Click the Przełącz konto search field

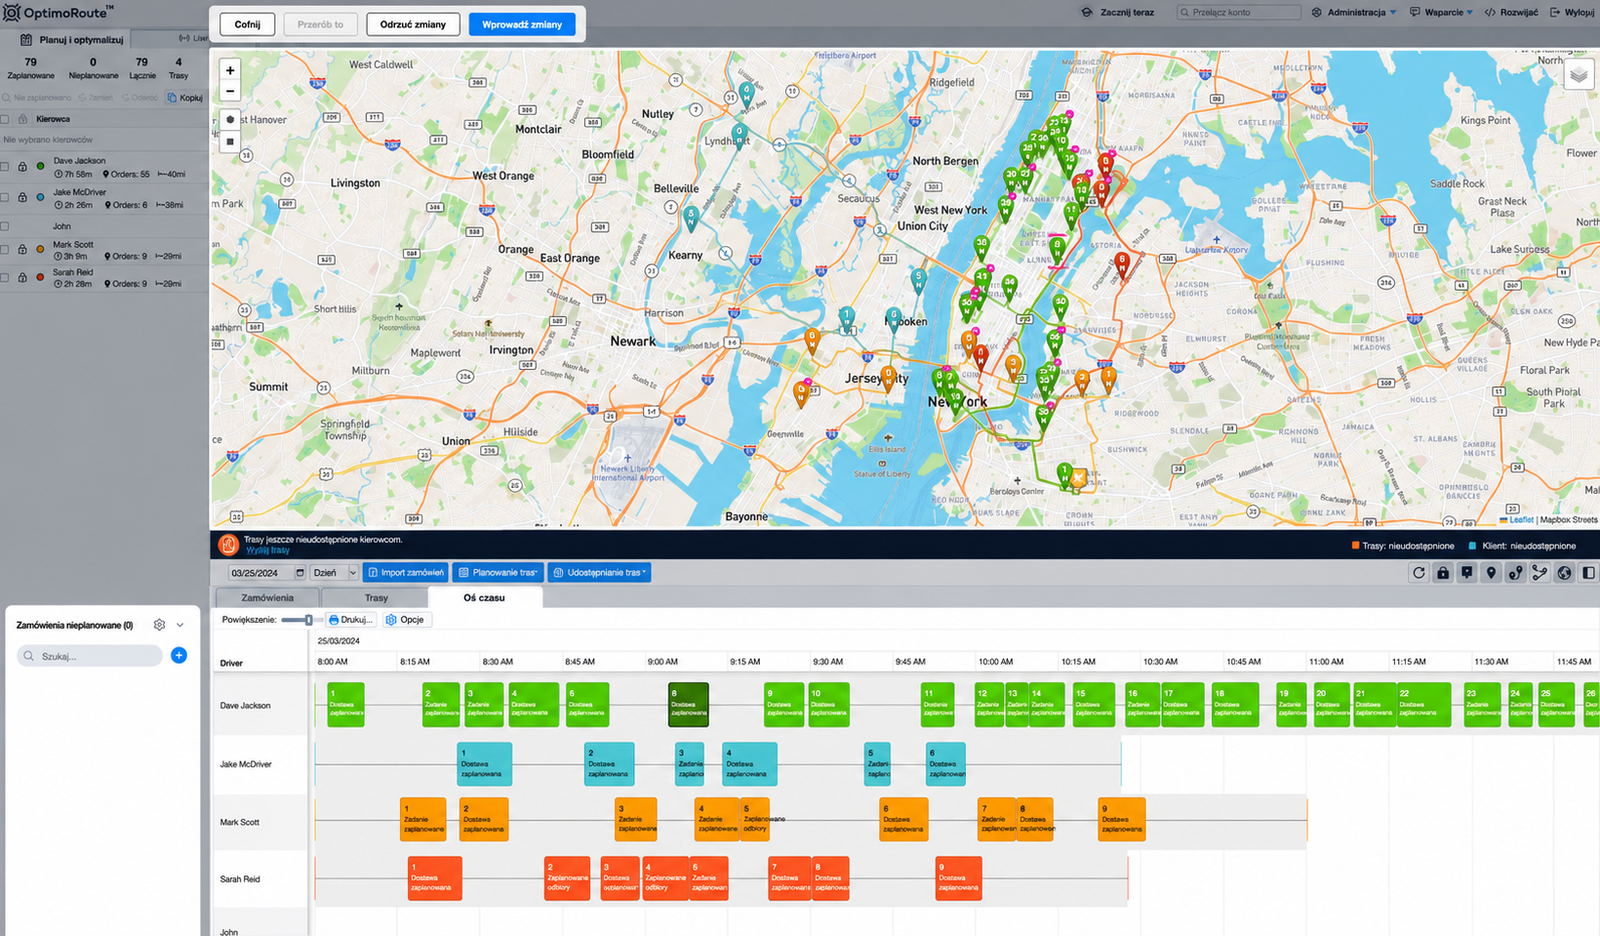(x=1238, y=12)
